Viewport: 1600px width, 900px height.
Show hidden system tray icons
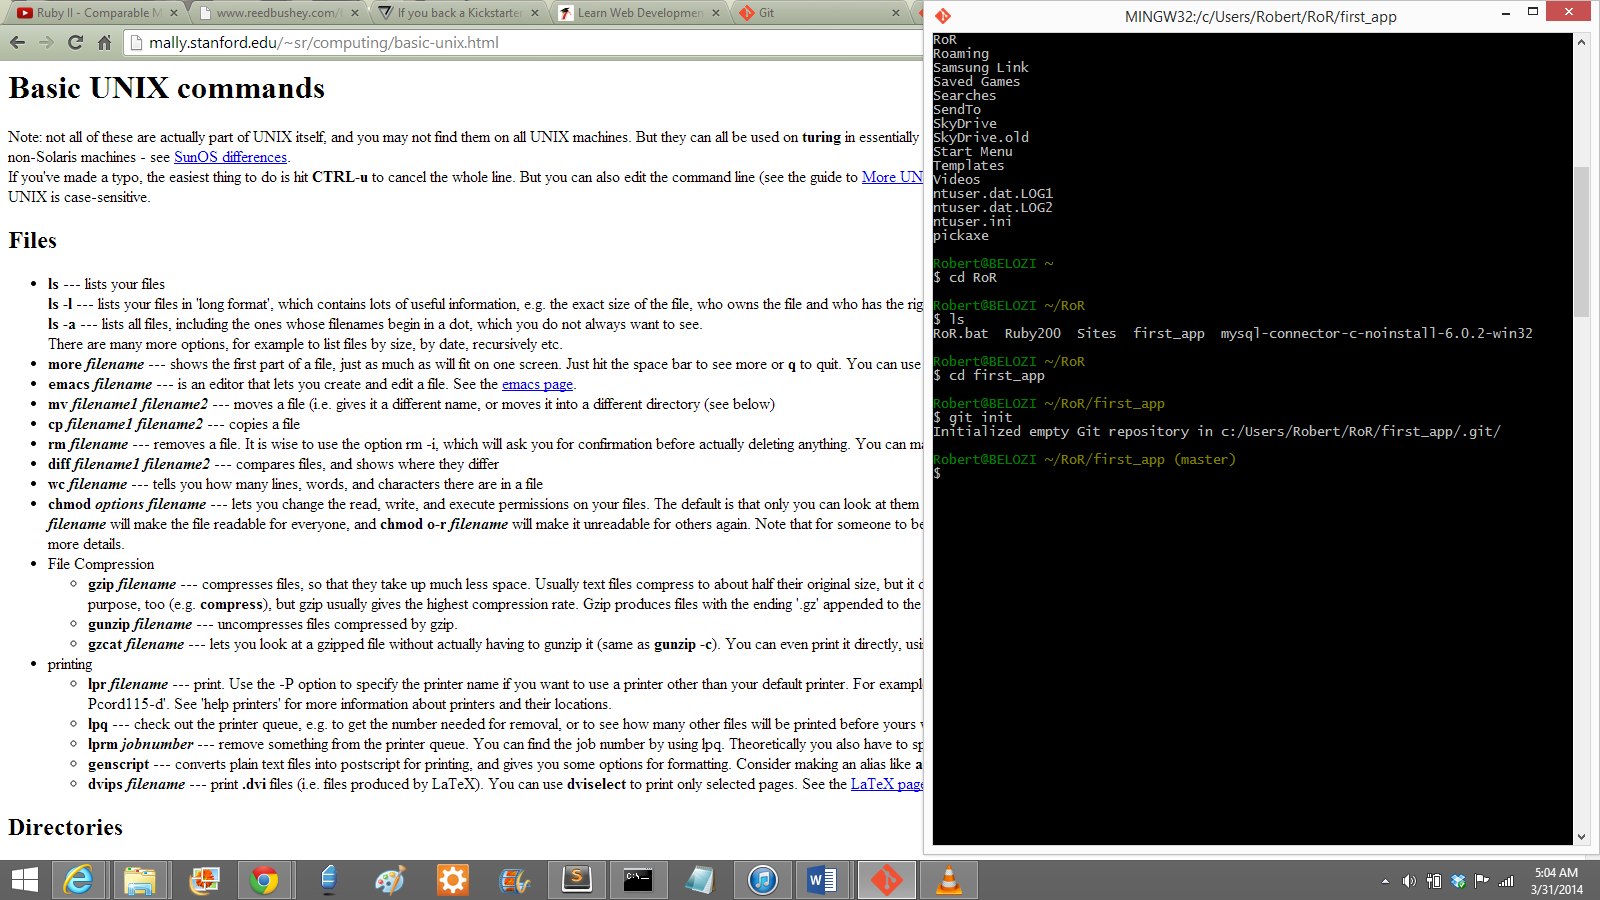pyautogui.click(x=1385, y=881)
